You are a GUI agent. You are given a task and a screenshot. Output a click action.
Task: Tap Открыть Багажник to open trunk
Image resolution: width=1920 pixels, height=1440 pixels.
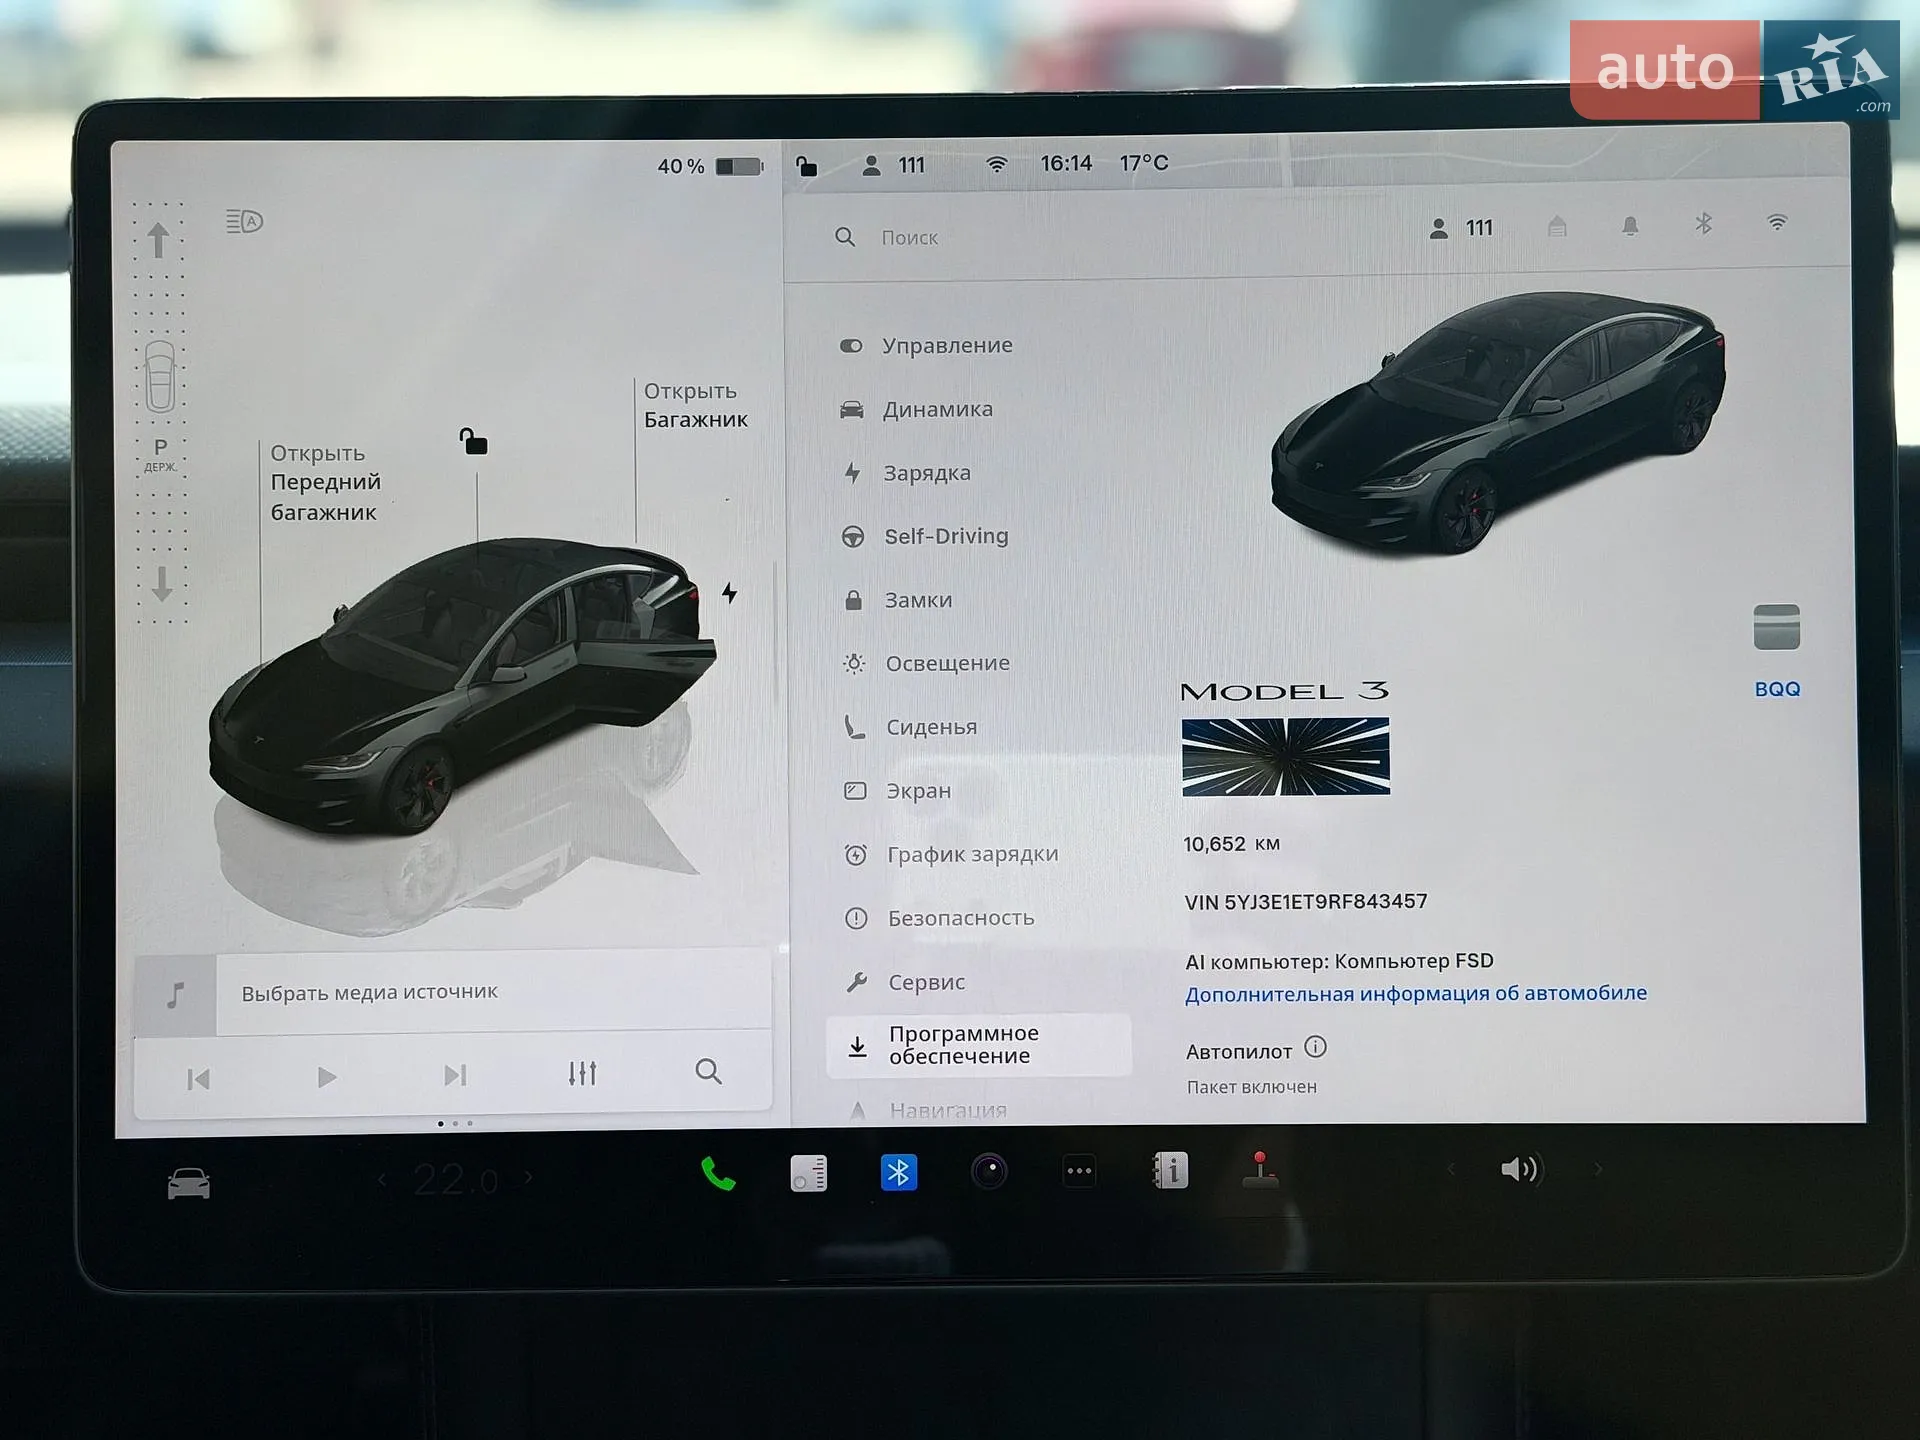click(695, 405)
